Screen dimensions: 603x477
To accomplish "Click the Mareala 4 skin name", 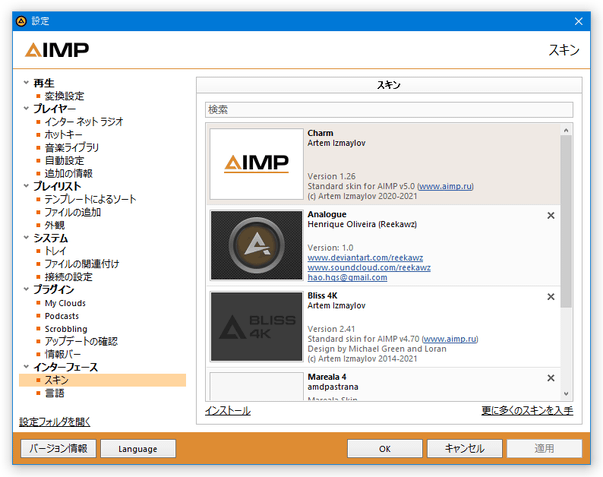I will [327, 377].
